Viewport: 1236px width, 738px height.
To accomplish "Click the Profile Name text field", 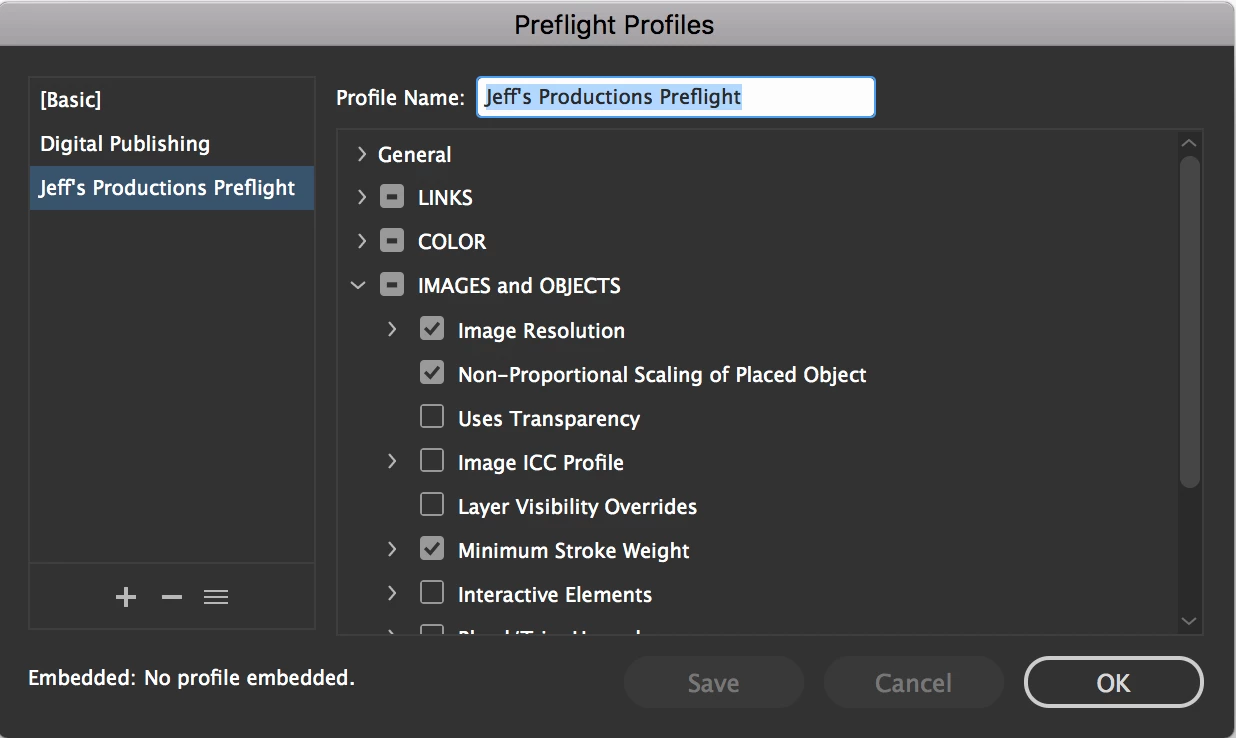I will click(675, 97).
